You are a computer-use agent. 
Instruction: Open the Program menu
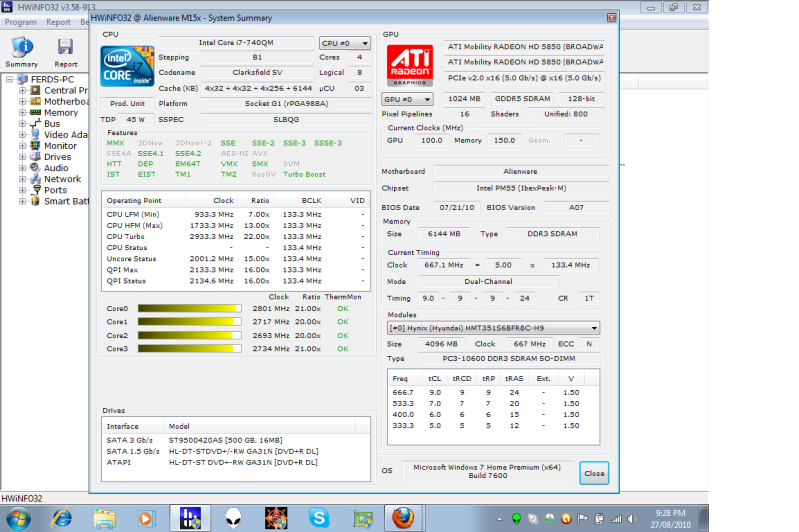point(20,22)
